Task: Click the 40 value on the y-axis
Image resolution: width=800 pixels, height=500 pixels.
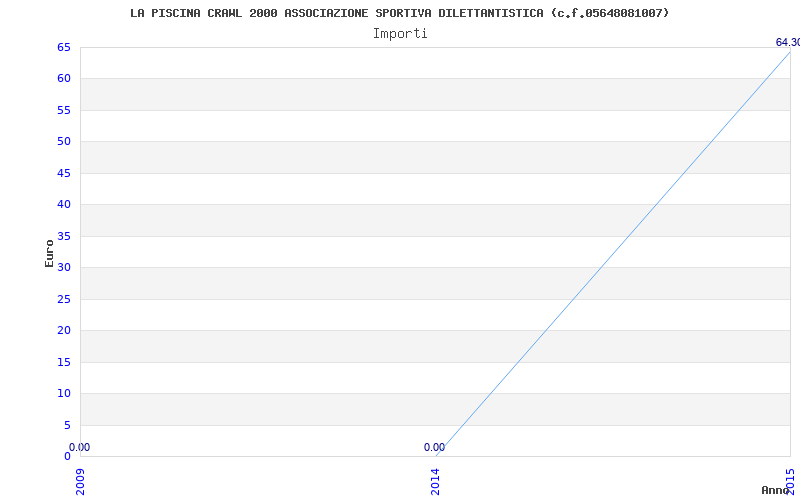Action: [x=64, y=205]
